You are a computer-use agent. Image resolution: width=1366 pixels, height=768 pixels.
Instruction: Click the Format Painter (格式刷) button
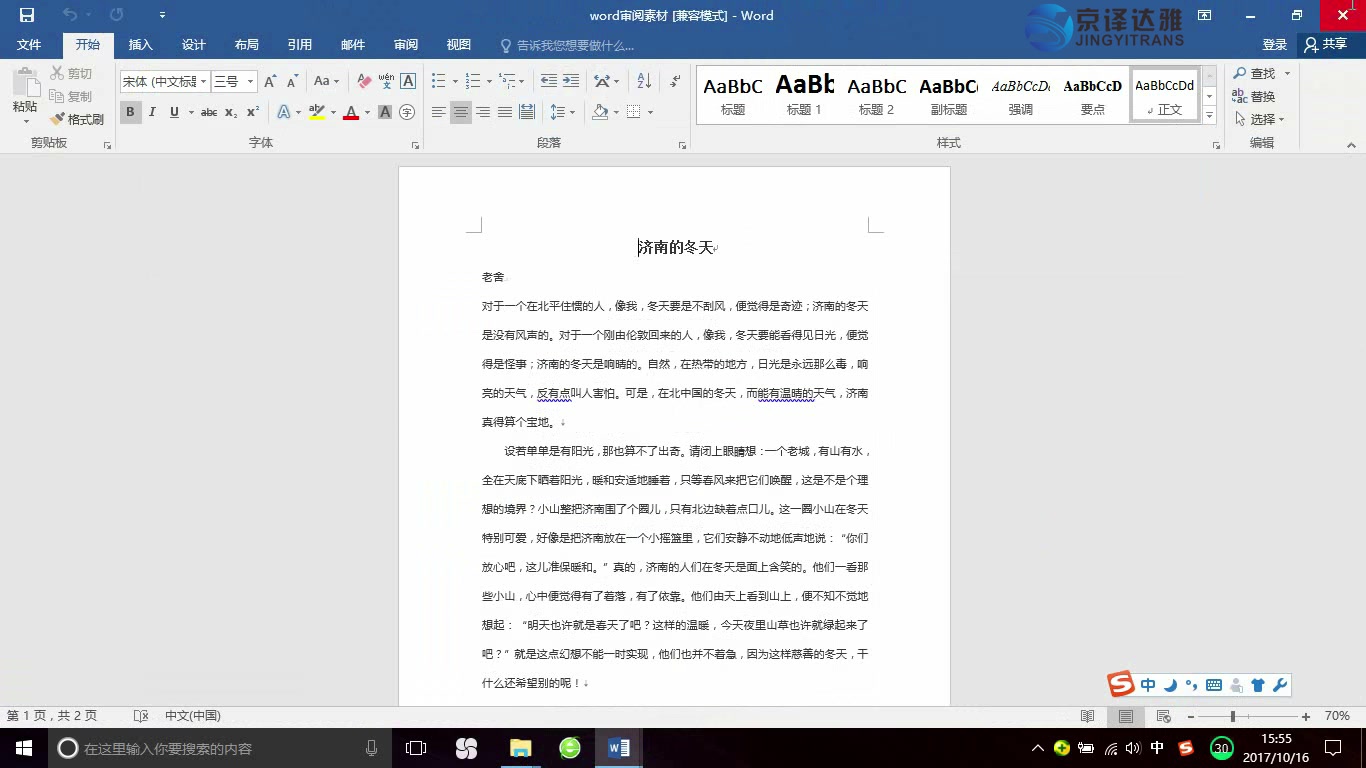(x=78, y=119)
